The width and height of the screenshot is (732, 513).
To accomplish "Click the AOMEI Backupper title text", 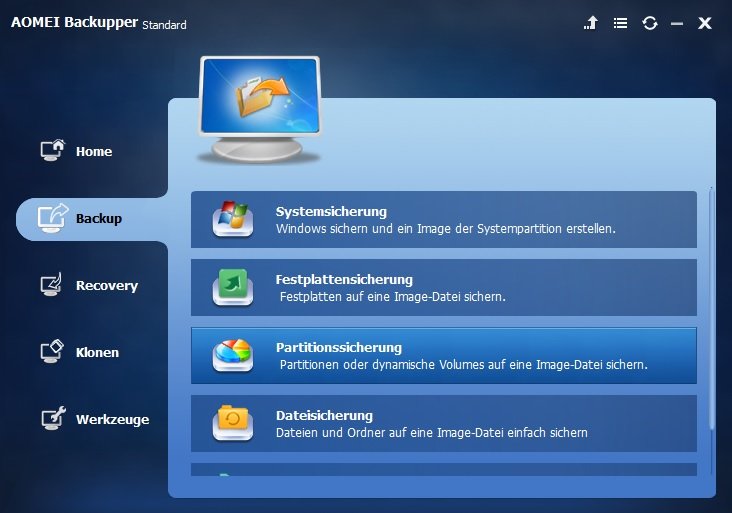I will click(x=74, y=22).
